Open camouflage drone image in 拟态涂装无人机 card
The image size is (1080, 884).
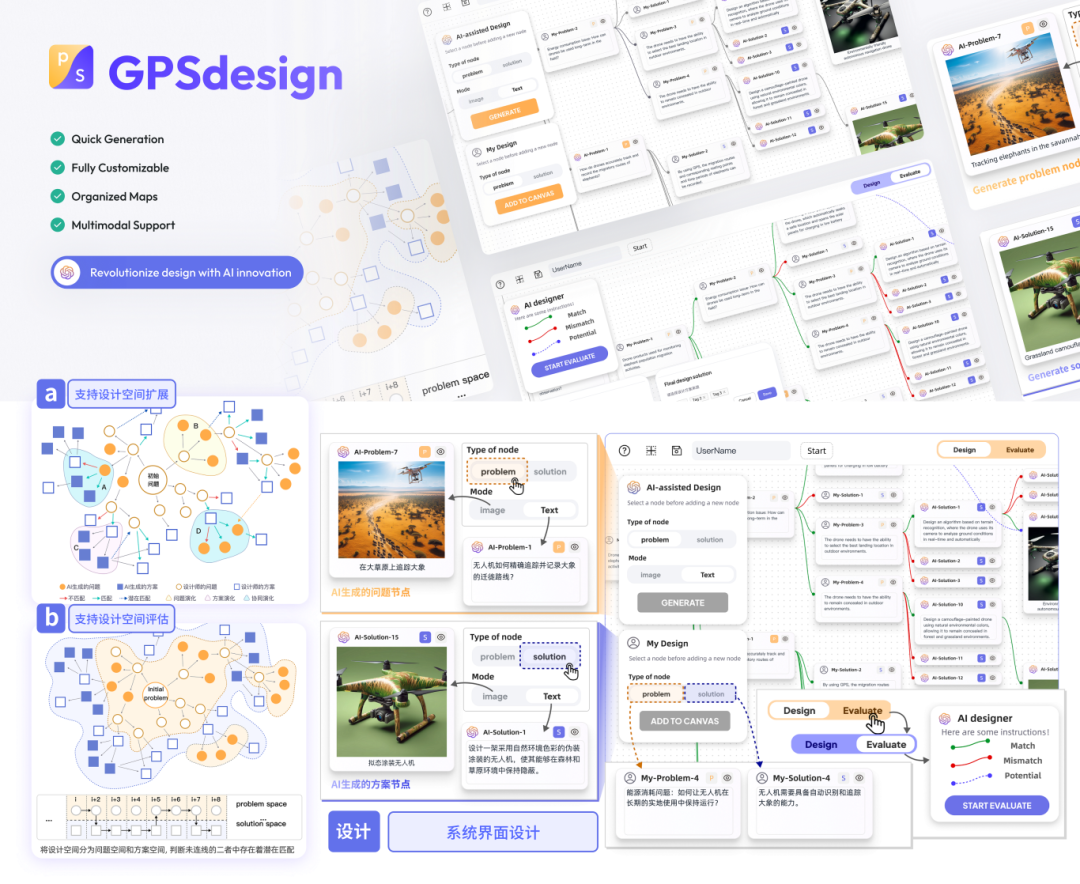click(x=391, y=701)
